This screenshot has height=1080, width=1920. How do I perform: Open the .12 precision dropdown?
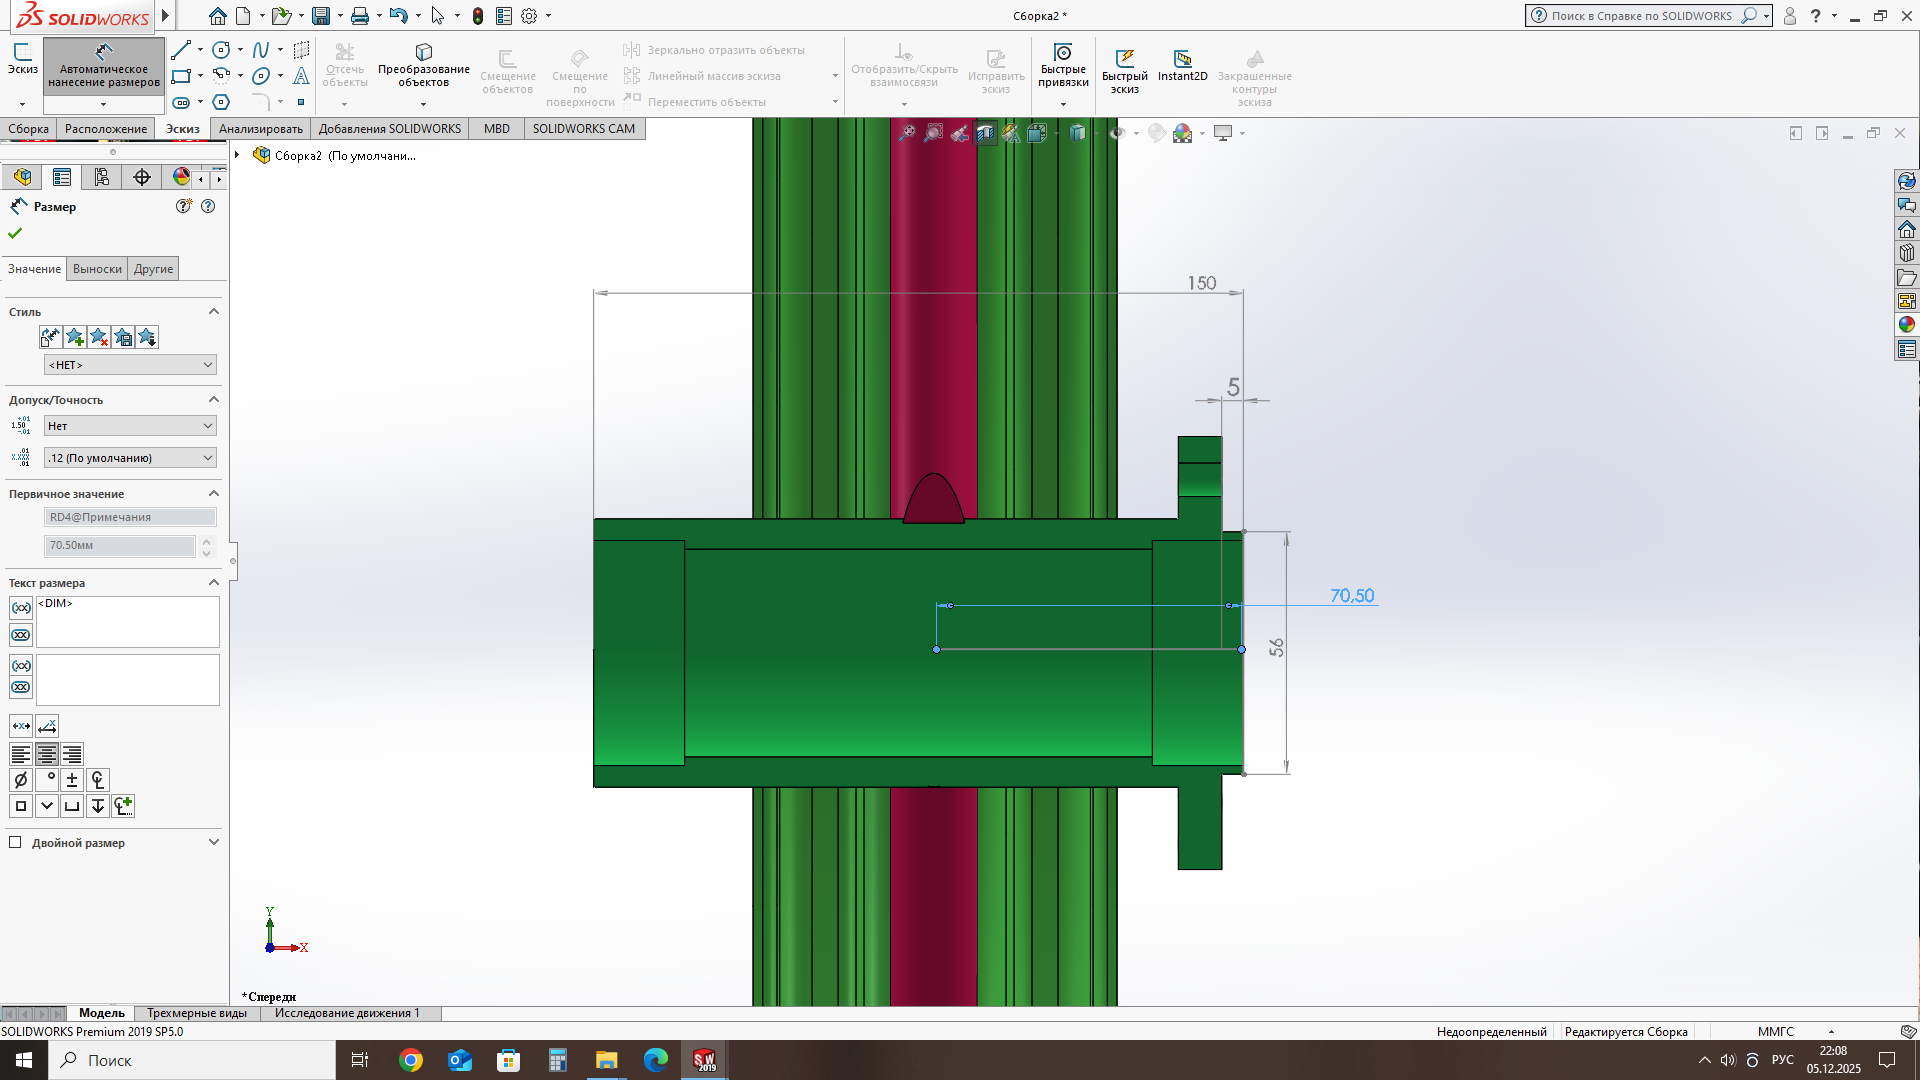click(x=130, y=458)
